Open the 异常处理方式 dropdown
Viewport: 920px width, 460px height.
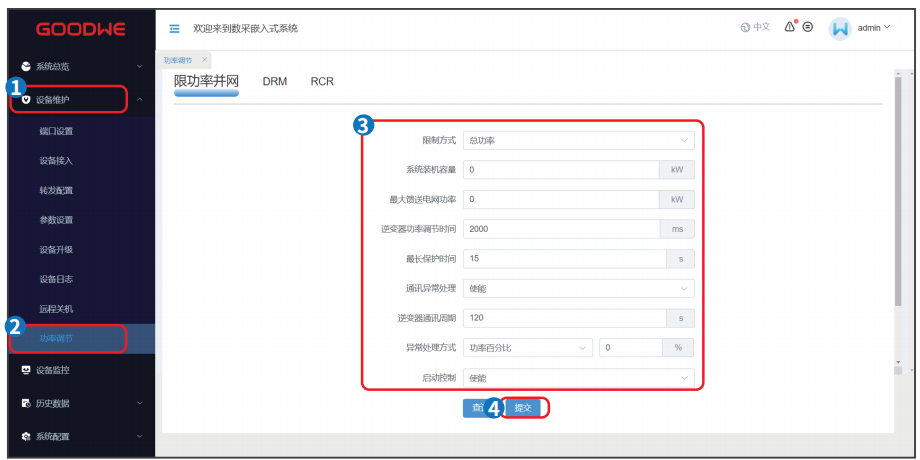[528, 348]
